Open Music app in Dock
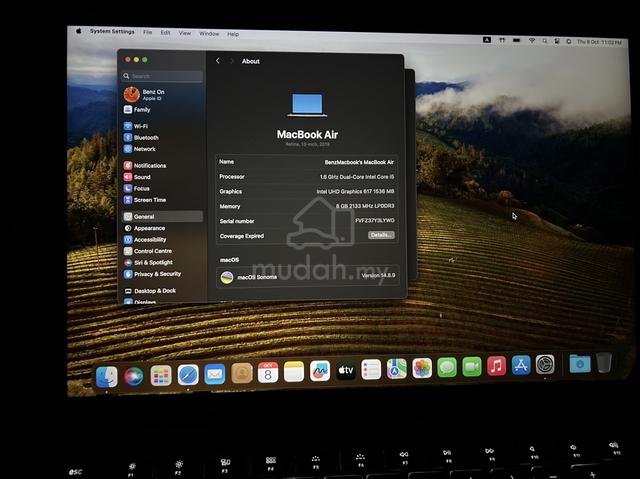640x479 pixels. [496, 366]
